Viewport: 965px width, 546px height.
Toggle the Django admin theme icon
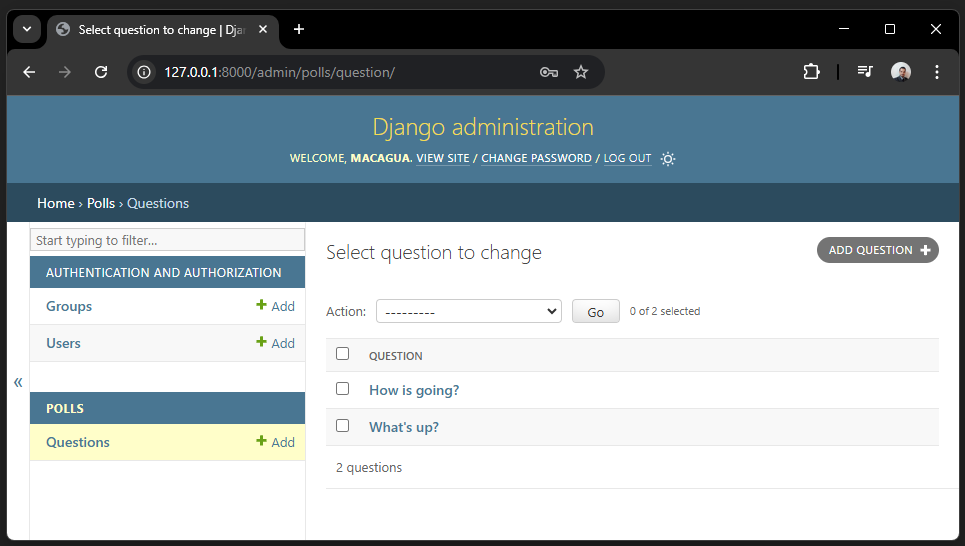[668, 159]
